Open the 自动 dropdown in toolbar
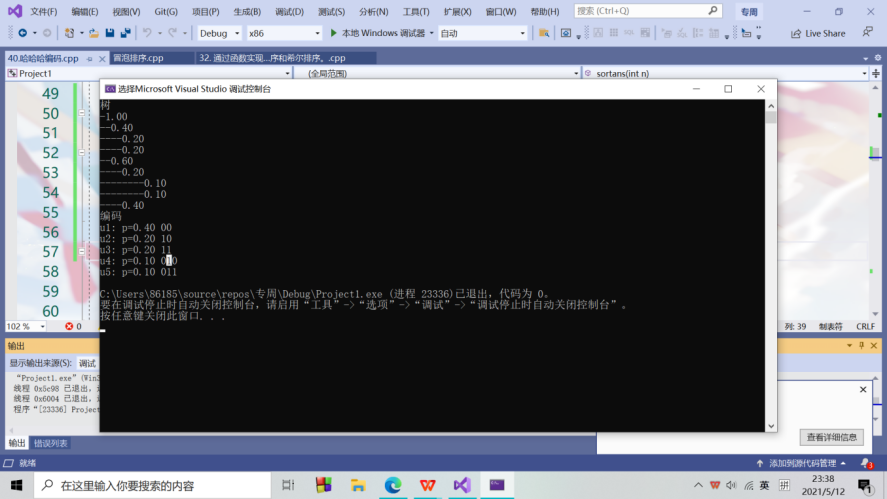887x499 pixels. tap(483, 33)
